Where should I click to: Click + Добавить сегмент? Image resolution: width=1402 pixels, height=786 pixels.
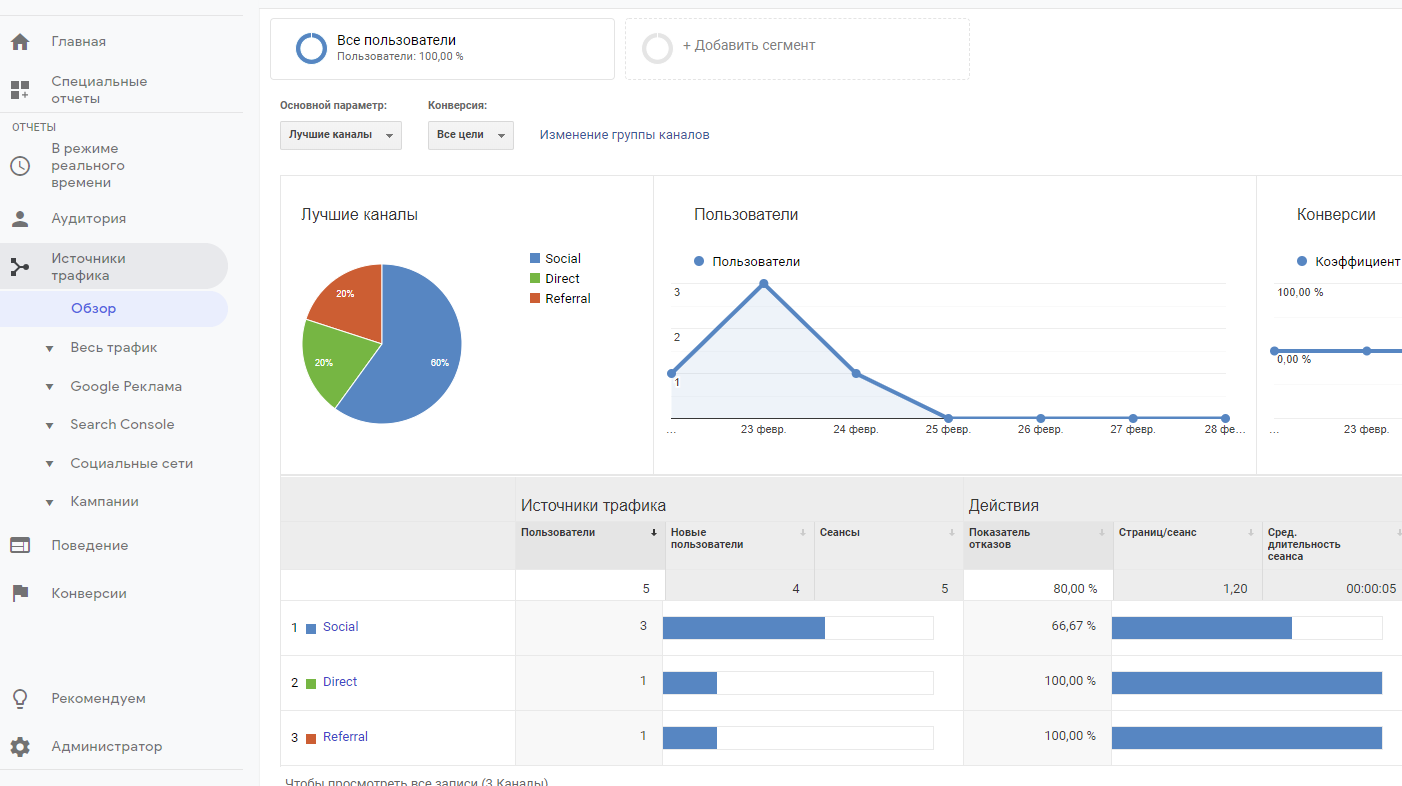749,46
